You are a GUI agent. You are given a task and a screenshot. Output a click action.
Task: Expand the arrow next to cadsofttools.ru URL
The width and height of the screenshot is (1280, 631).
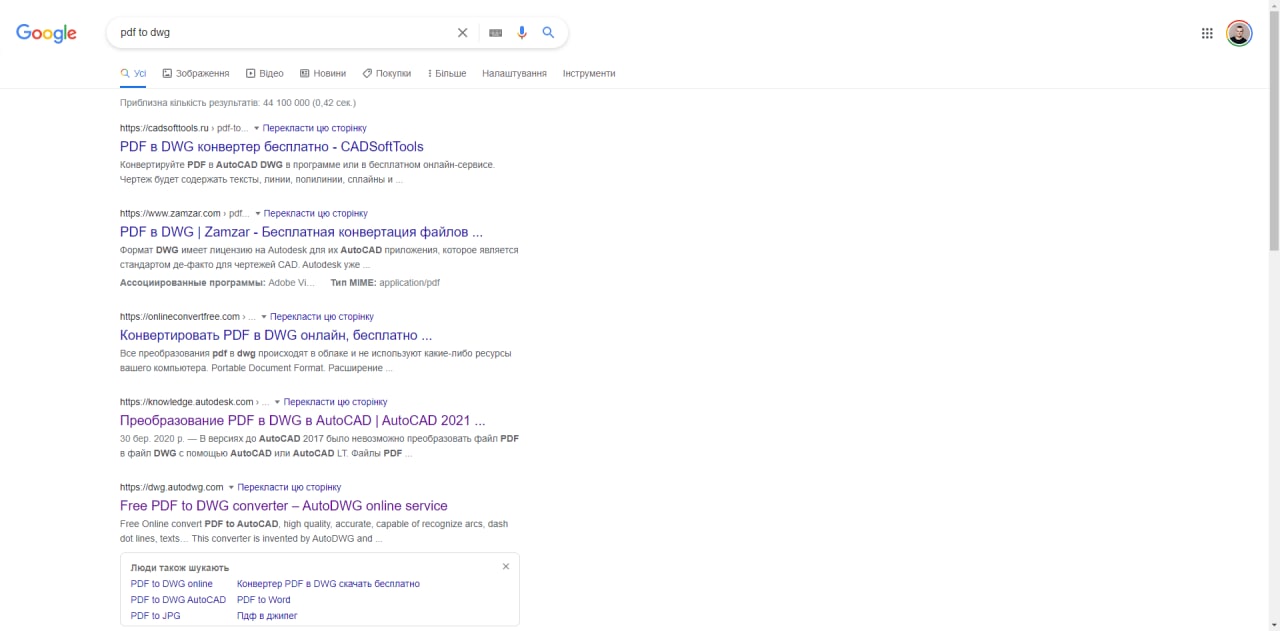(256, 128)
